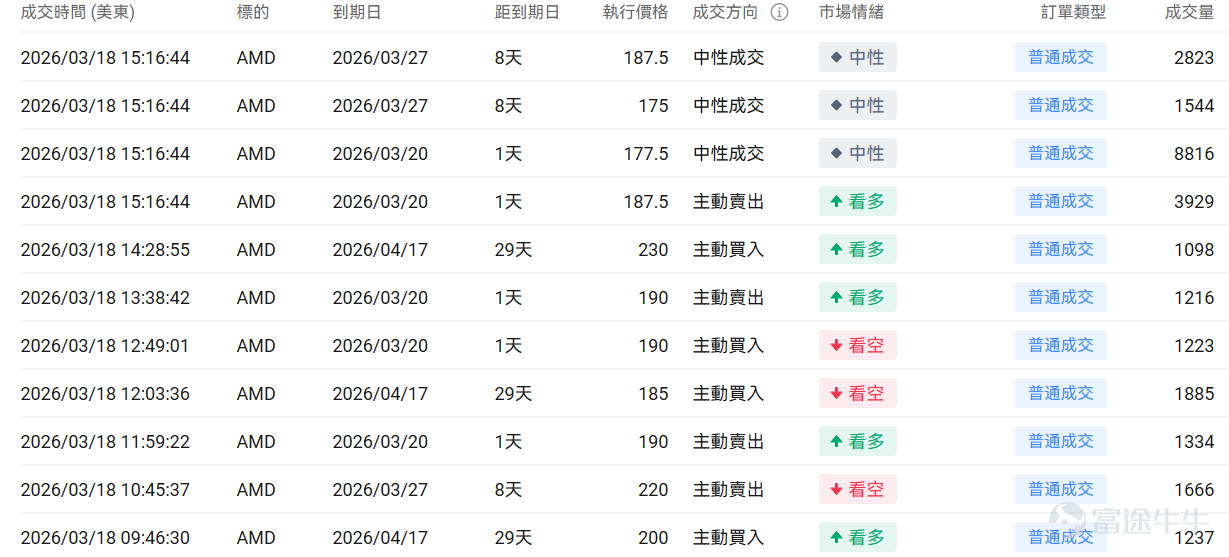Click volume value 2823
Image resolution: width=1229 pixels, height=557 pixels.
click(1194, 58)
